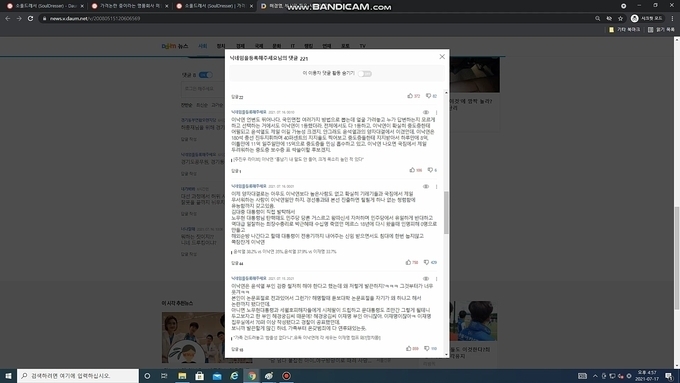The height and width of the screenshot is (383, 680).
Task: Sort article comments by 최신순
Action: [202, 105]
